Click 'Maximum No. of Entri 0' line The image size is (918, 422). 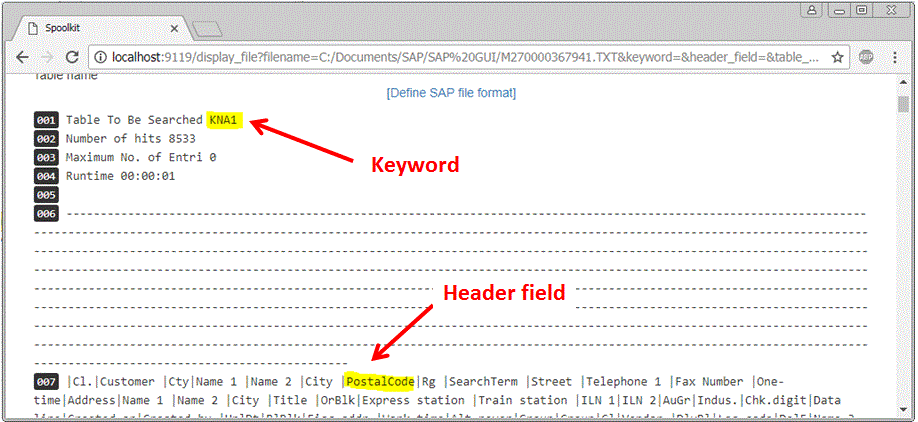pos(141,157)
